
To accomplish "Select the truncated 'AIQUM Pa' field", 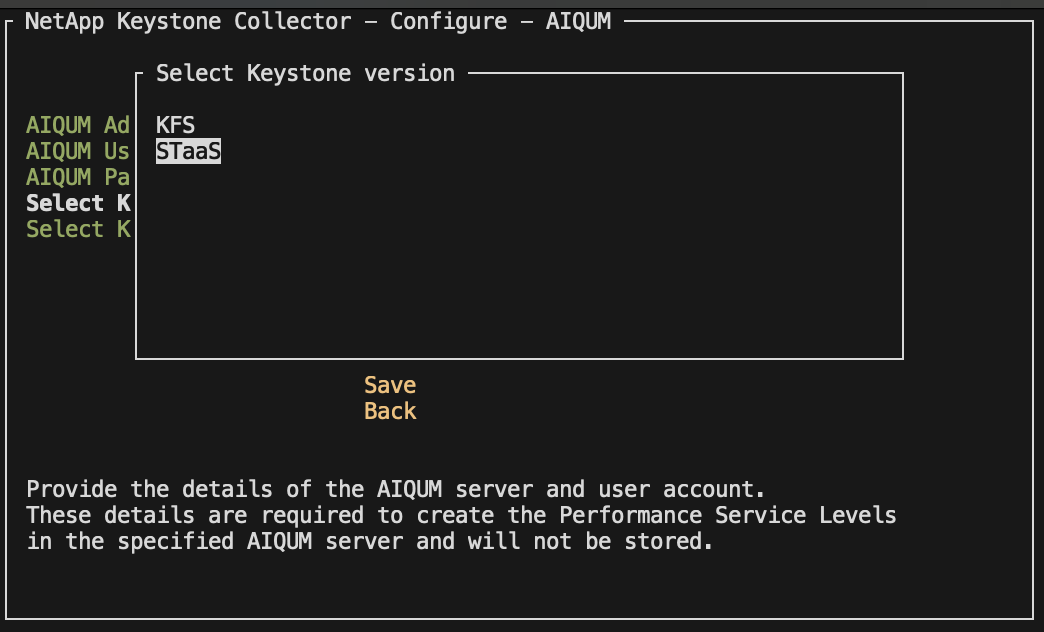I will point(78,177).
